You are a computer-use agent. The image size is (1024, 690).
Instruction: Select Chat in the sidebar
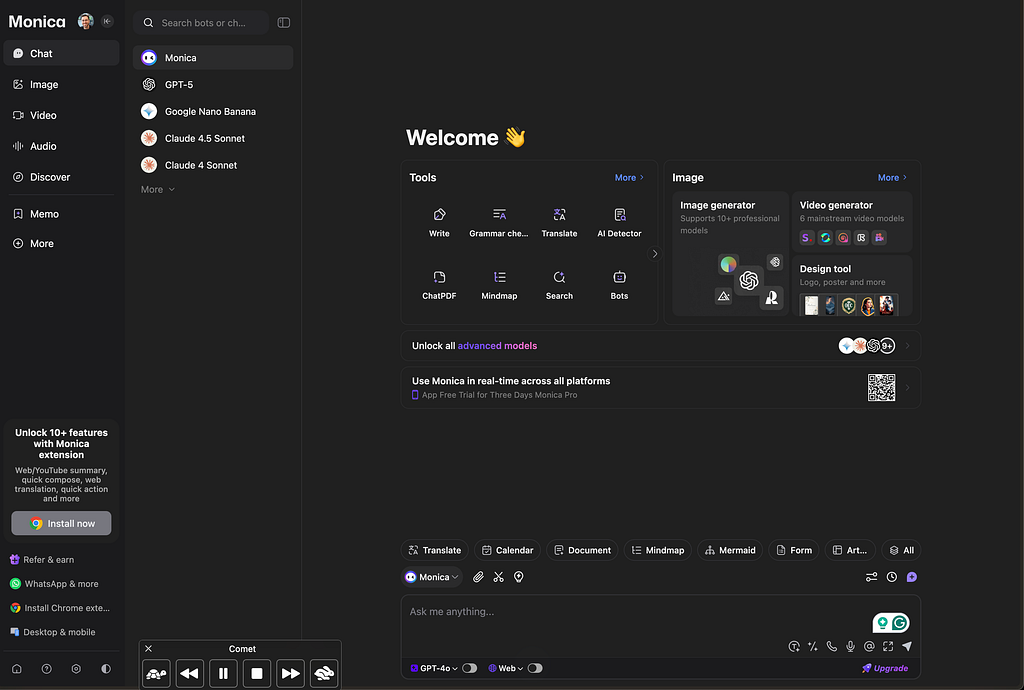click(x=61, y=54)
